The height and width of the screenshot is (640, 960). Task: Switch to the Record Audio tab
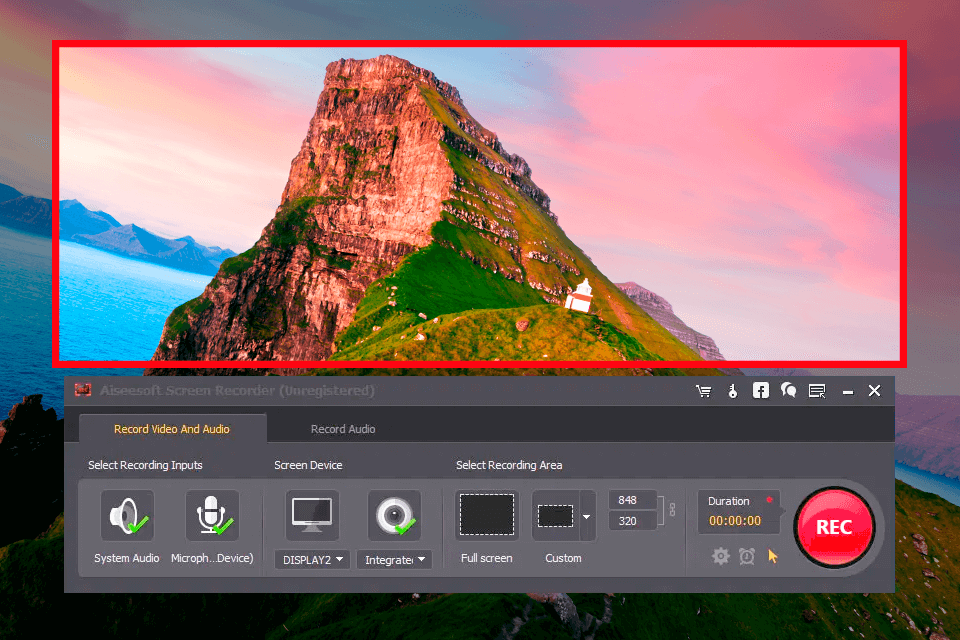coord(343,429)
